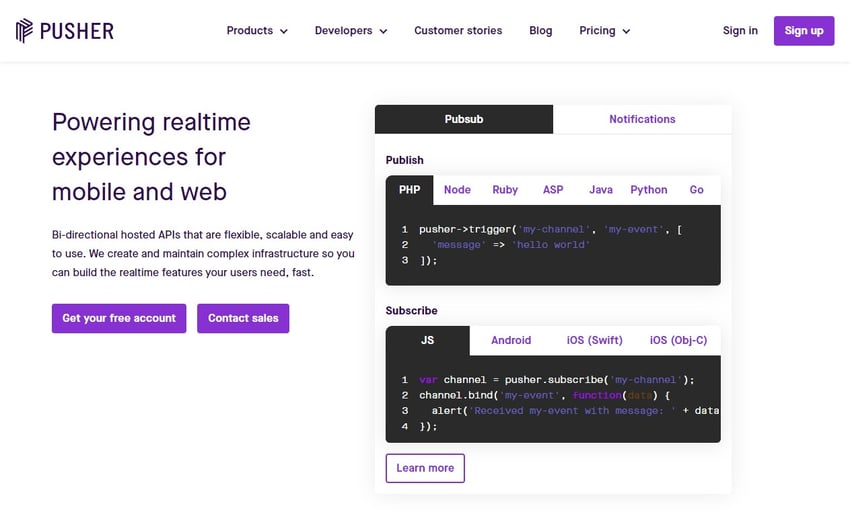Click the Powering realtime experiences headline
This screenshot has width=850, height=512.
(x=151, y=157)
